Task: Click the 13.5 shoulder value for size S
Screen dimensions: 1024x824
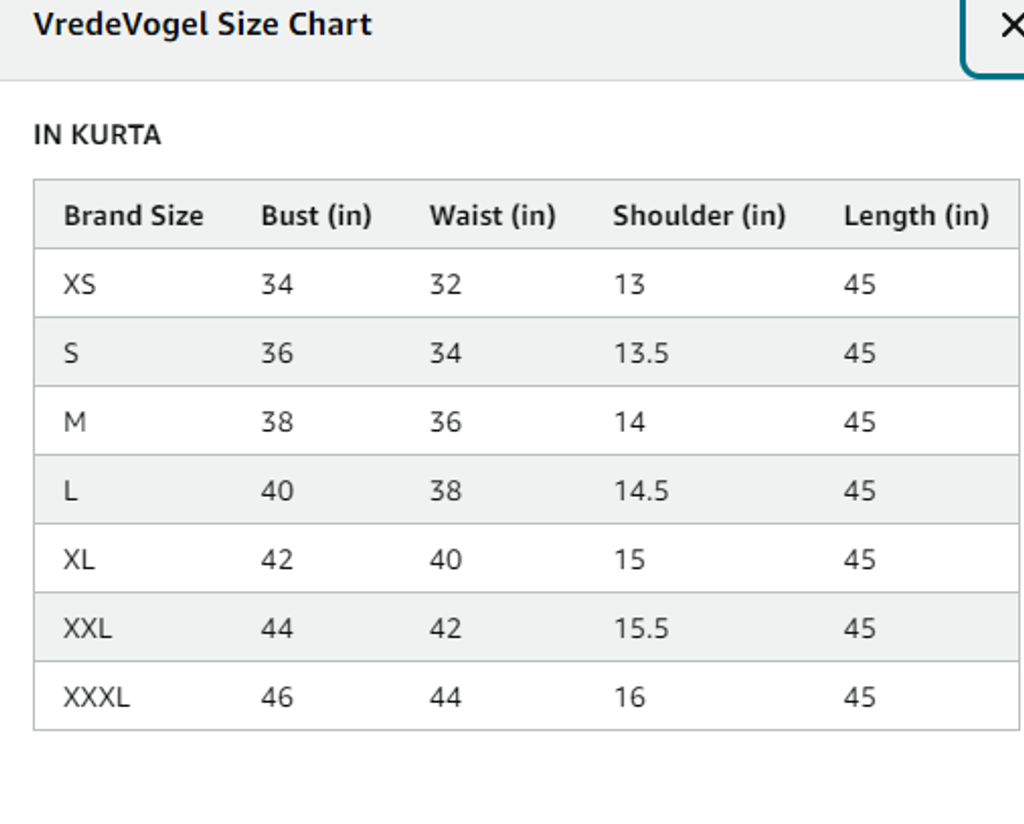Action: point(641,354)
